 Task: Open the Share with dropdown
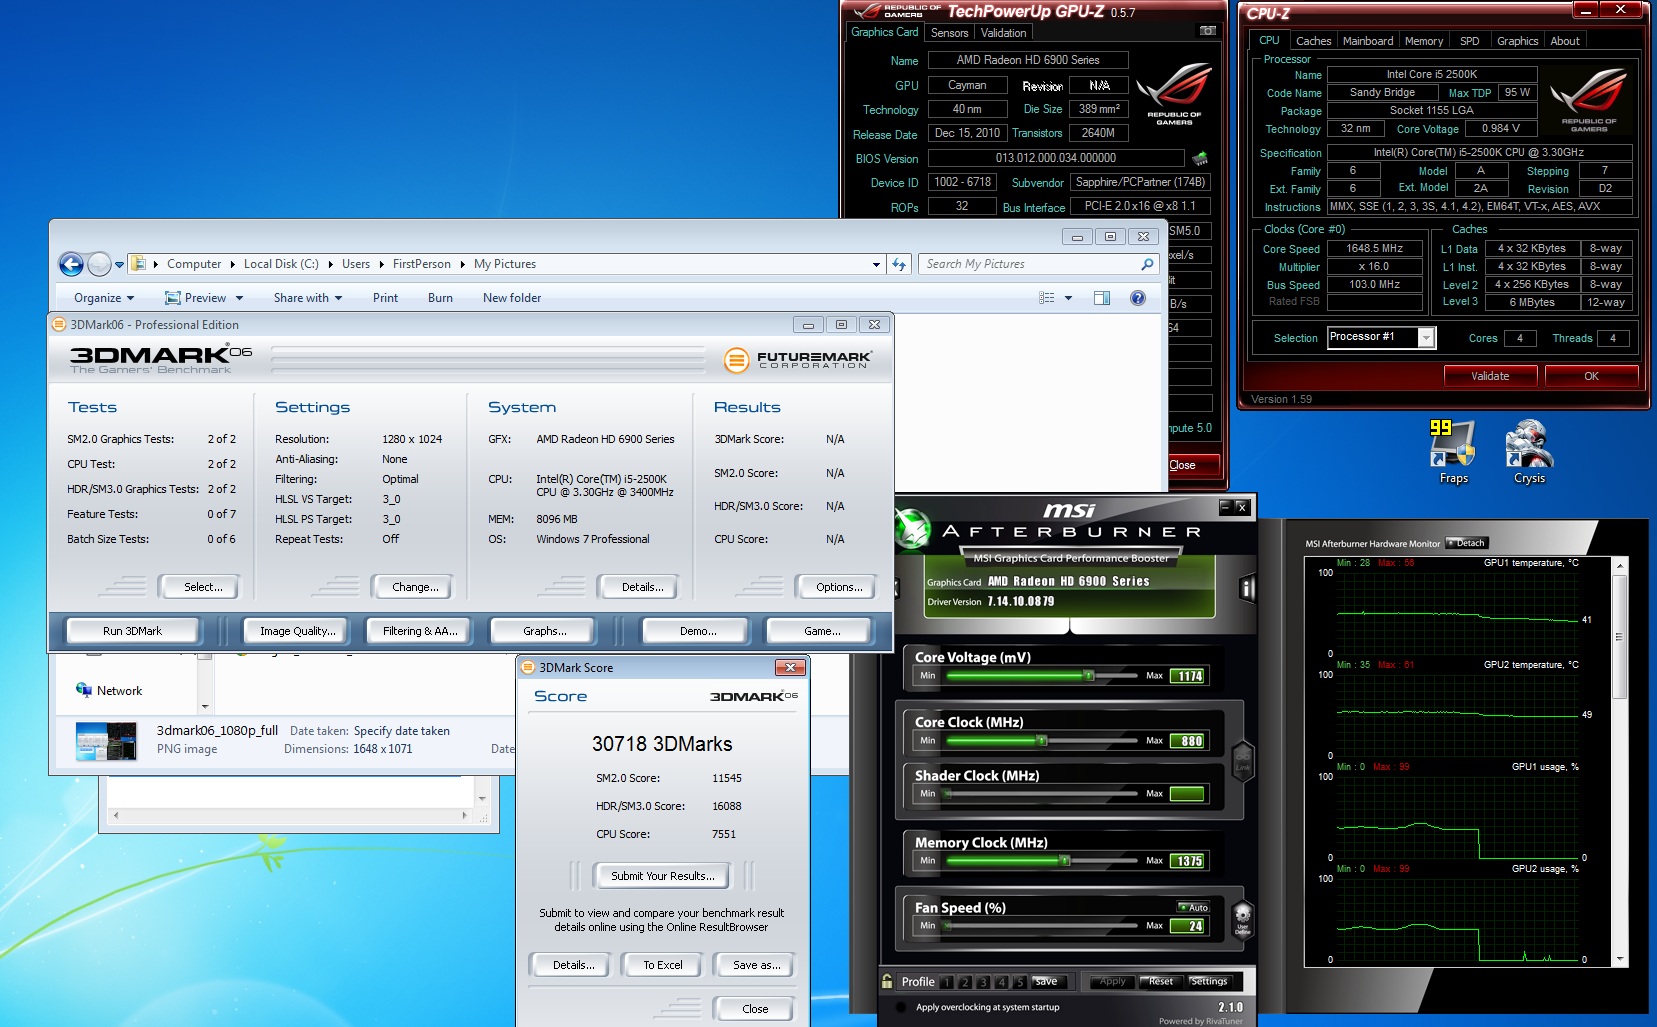[308, 298]
